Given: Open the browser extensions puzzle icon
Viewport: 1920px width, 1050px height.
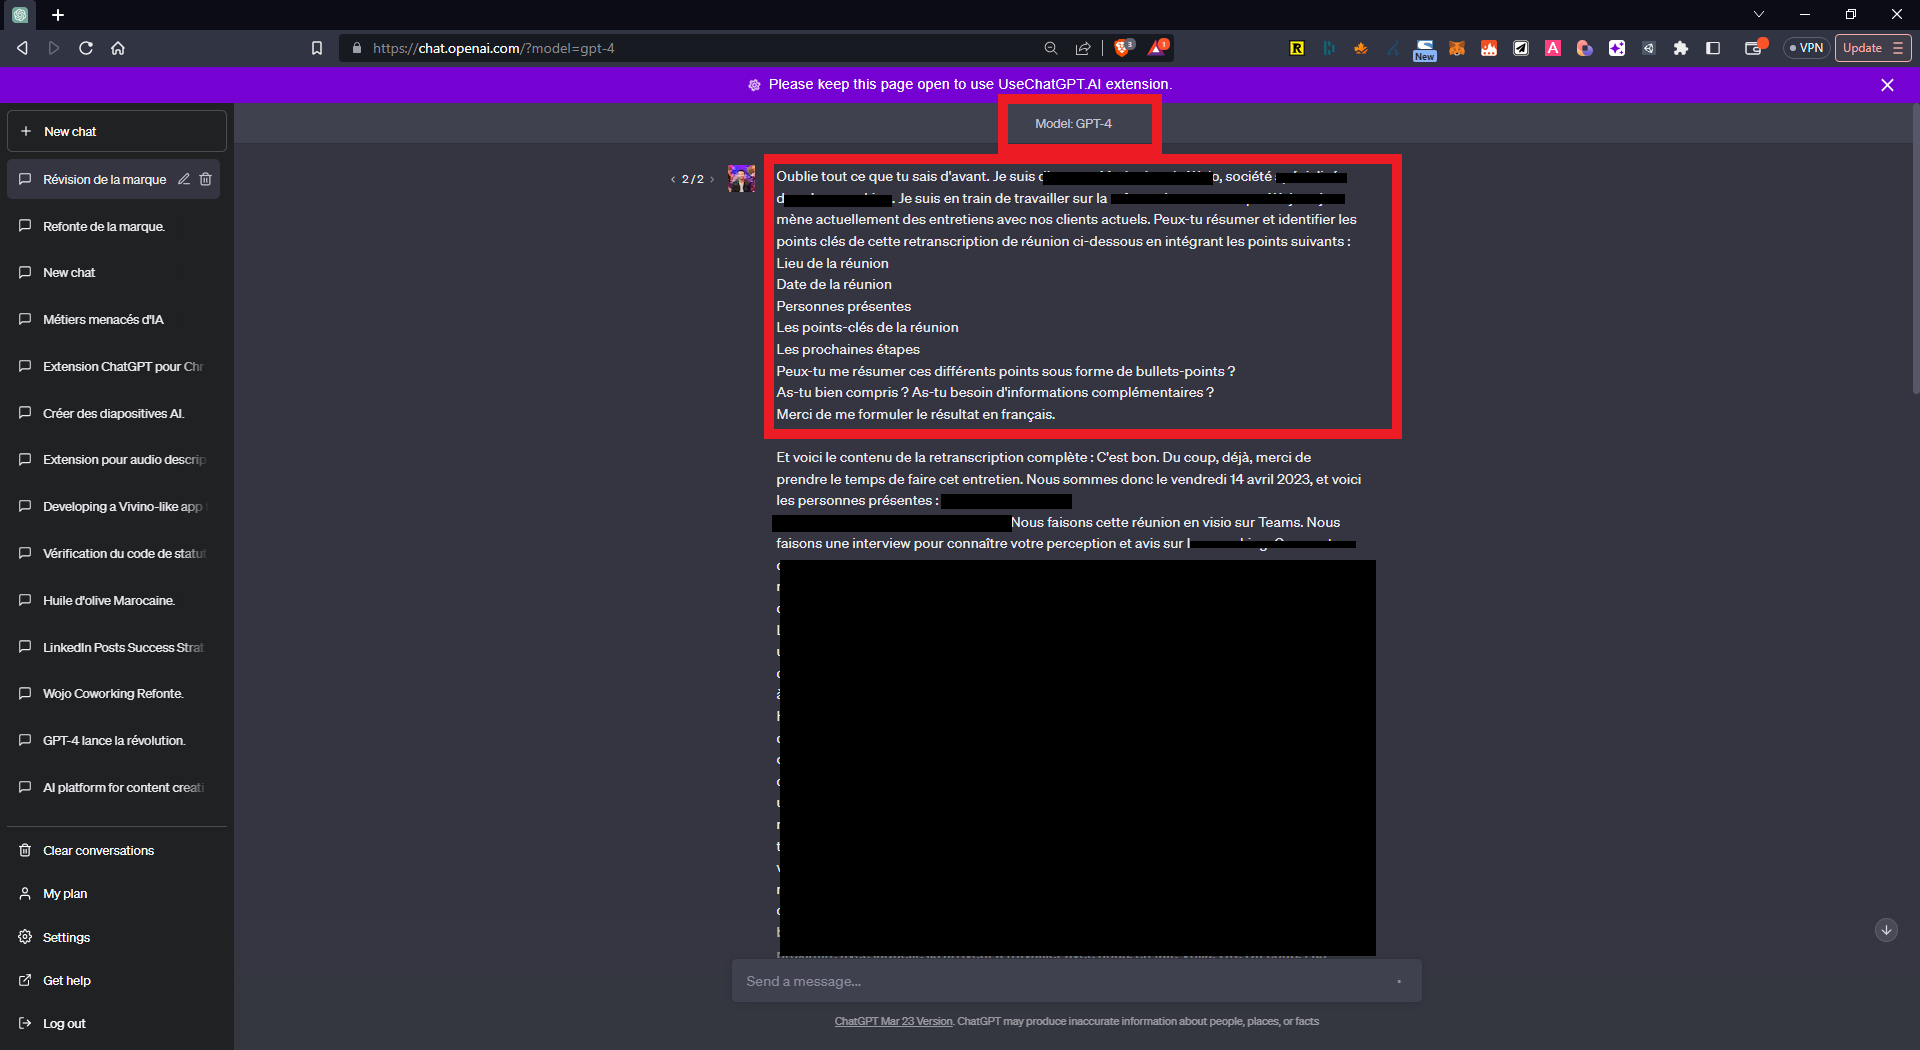Looking at the screenshot, I should pyautogui.click(x=1681, y=48).
